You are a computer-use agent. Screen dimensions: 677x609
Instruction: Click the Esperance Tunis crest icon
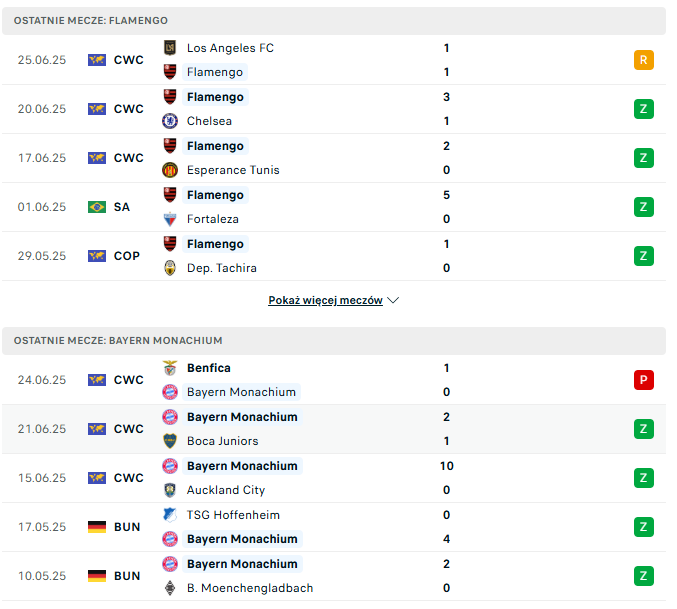(x=170, y=170)
